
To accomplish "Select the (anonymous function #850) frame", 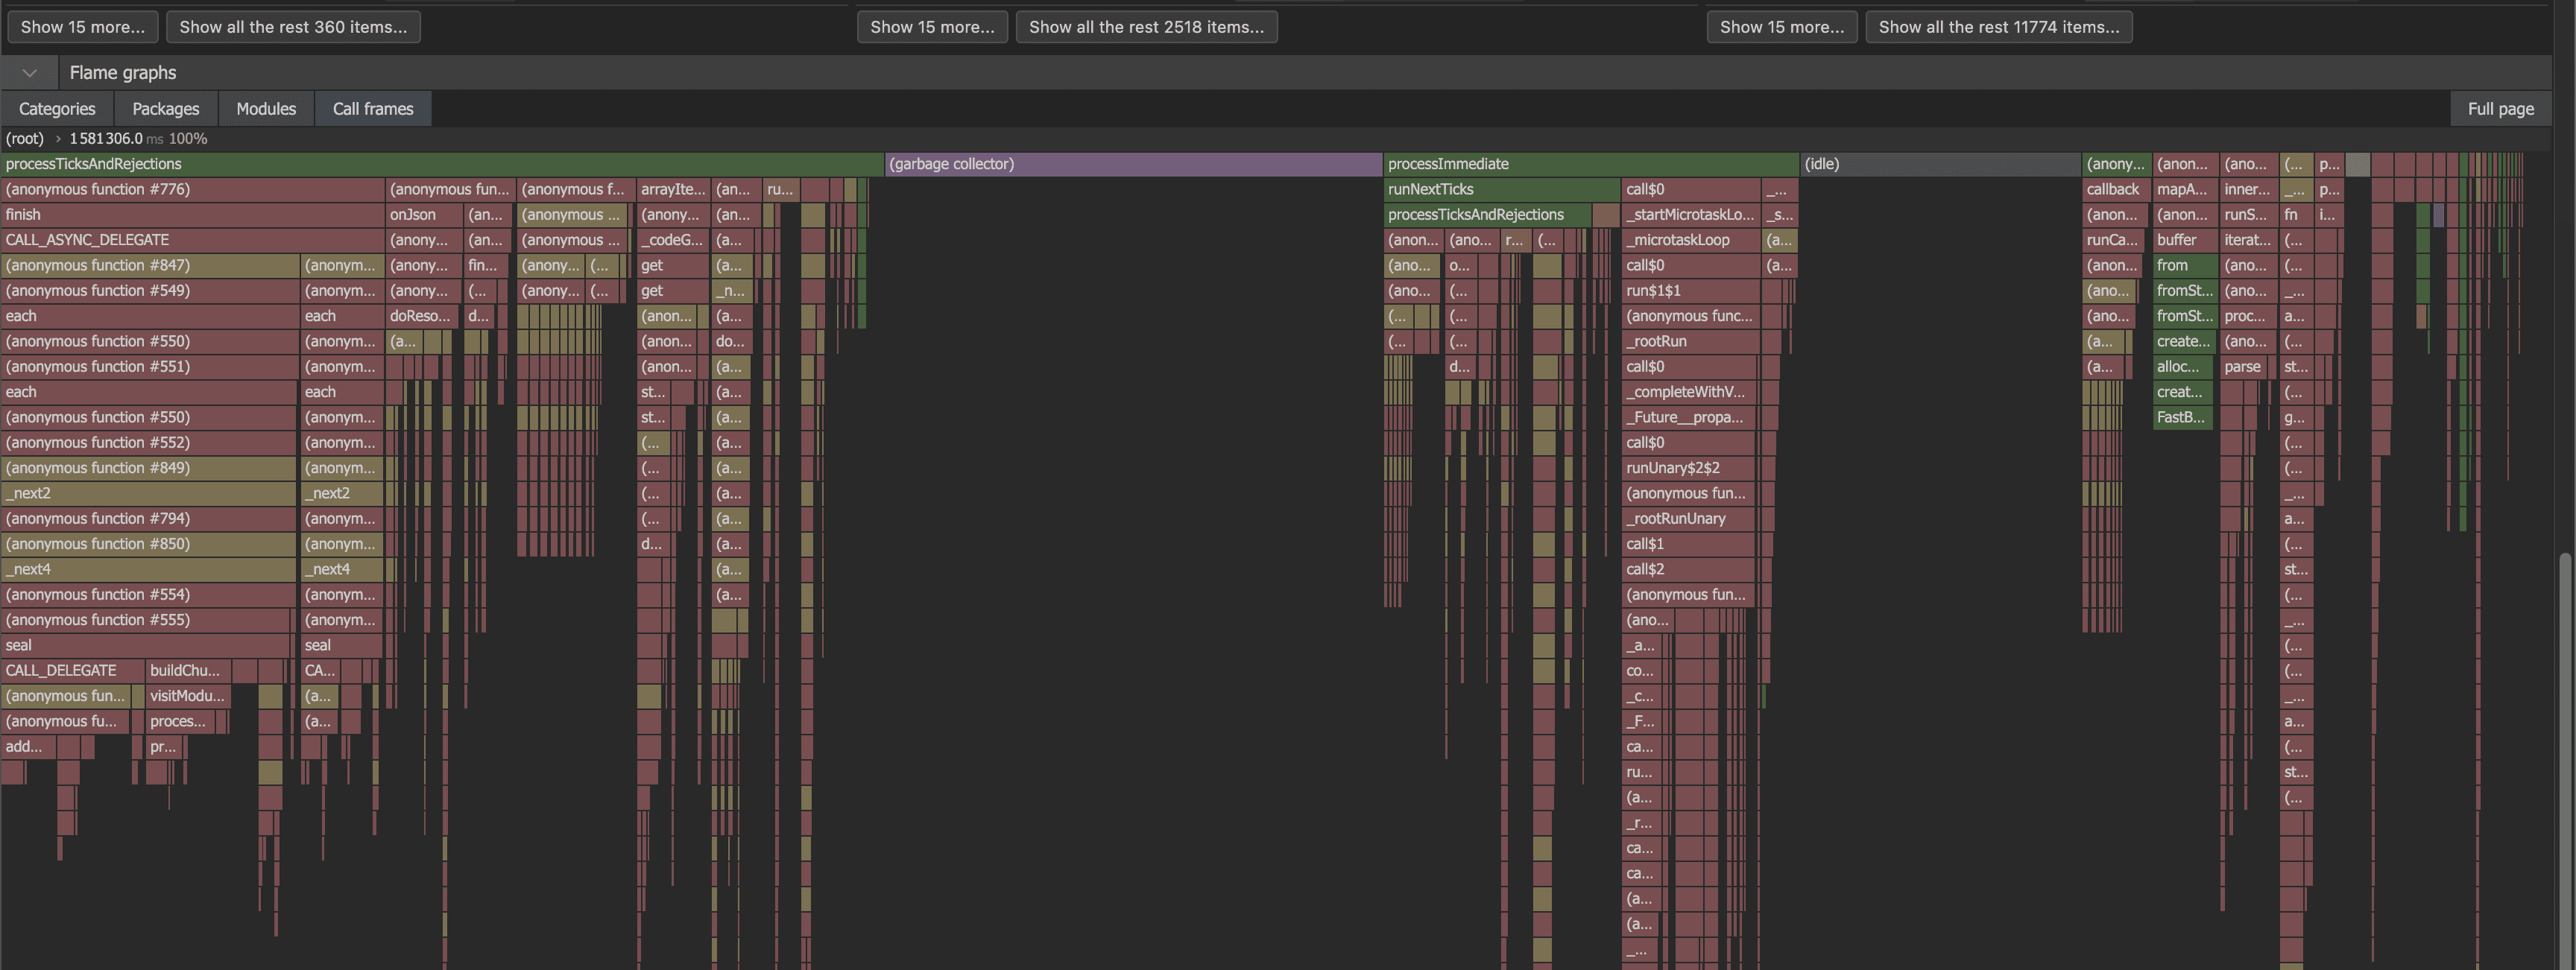I will click(149, 544).
